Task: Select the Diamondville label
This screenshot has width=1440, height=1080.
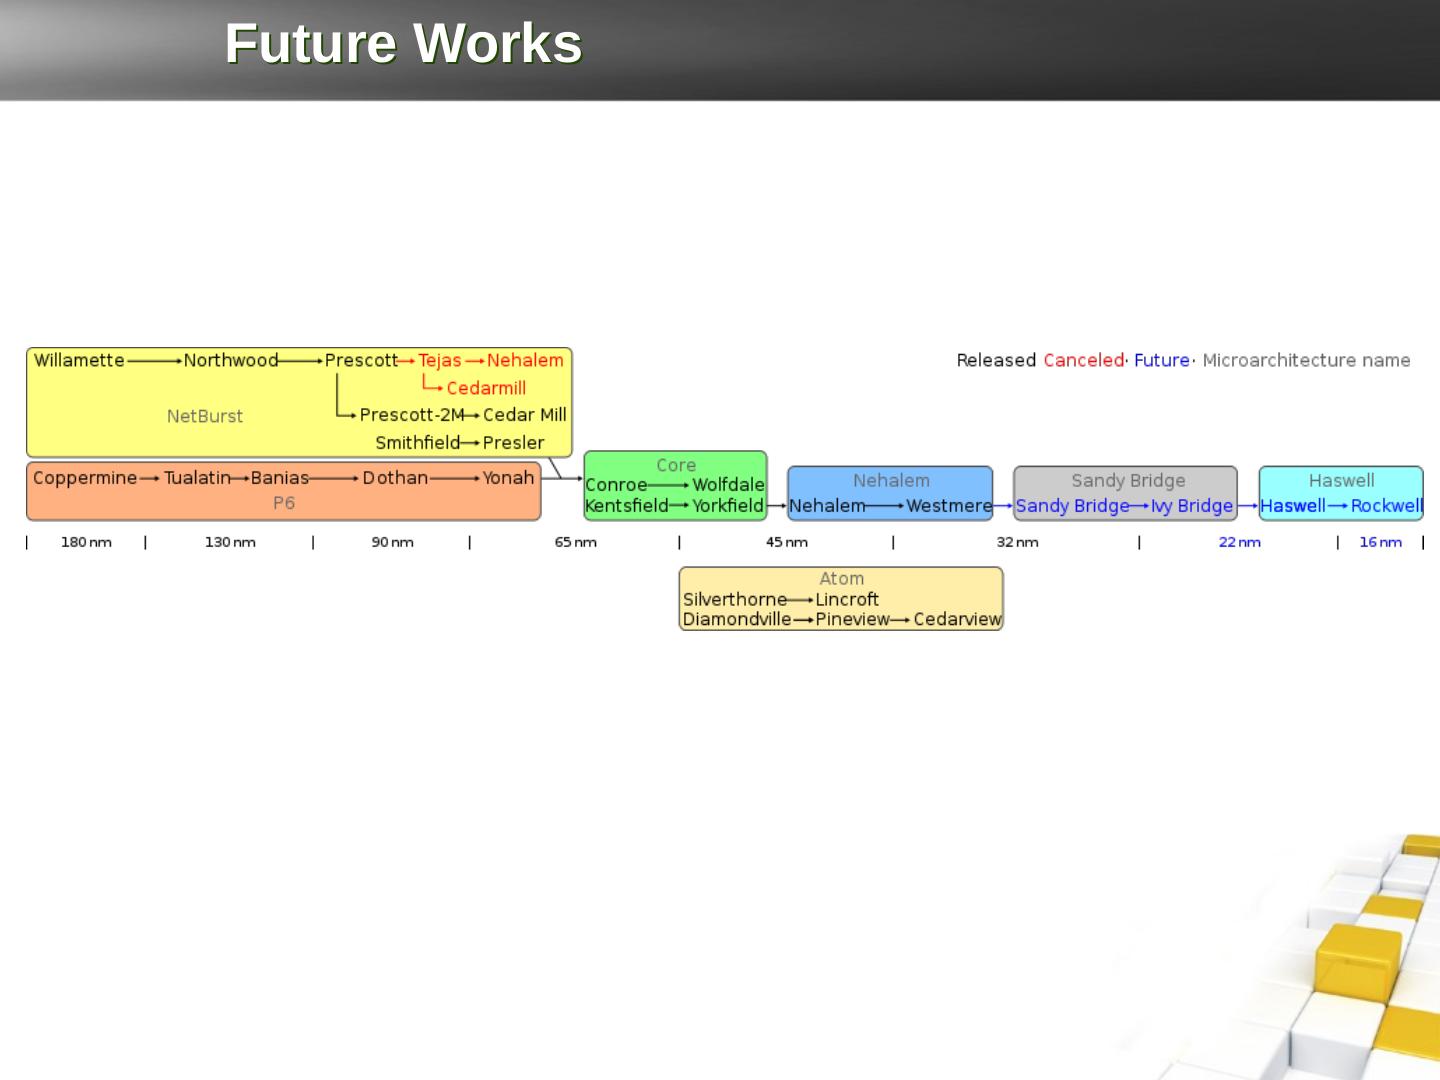Action: click(737, 620)
